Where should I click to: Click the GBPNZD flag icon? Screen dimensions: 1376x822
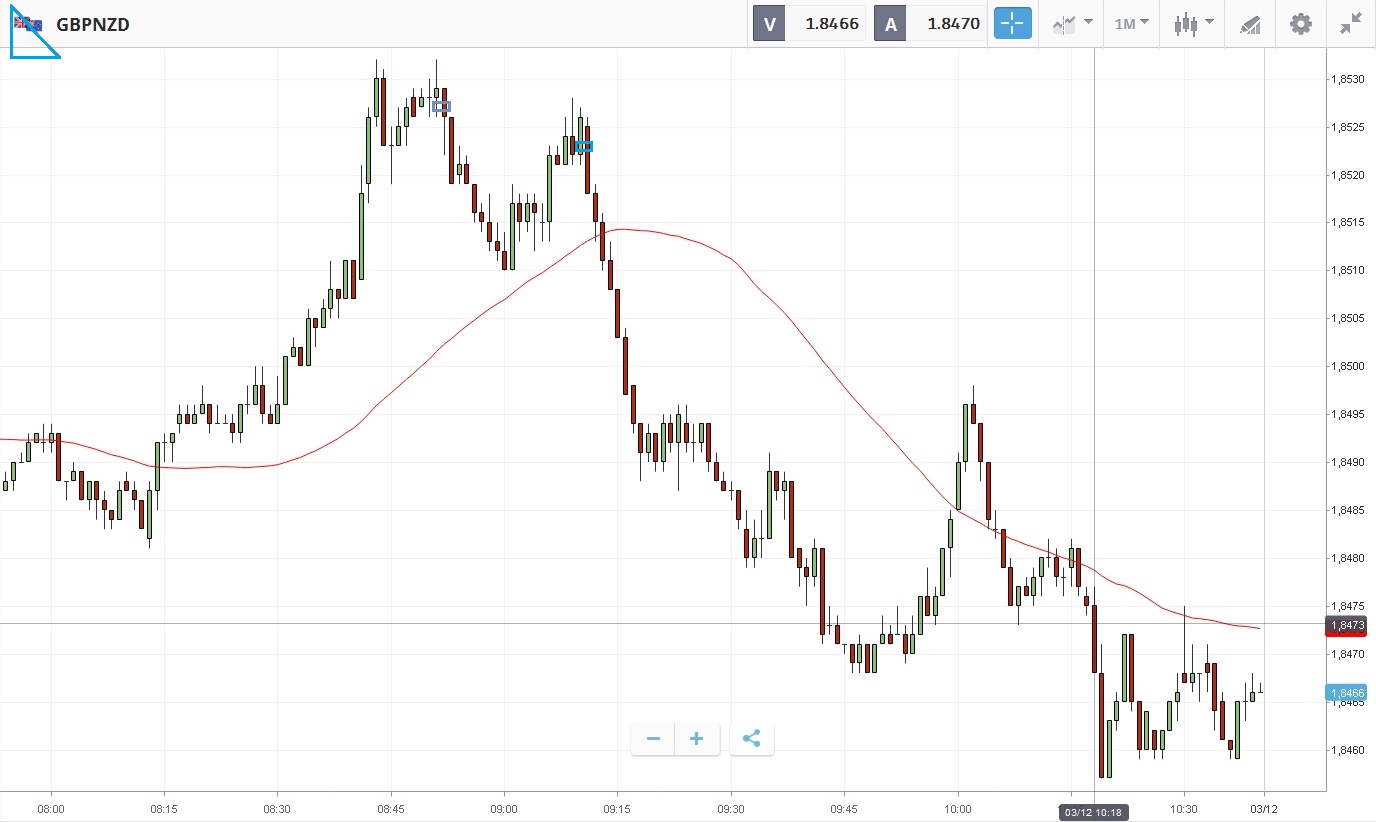coord(28,24)
